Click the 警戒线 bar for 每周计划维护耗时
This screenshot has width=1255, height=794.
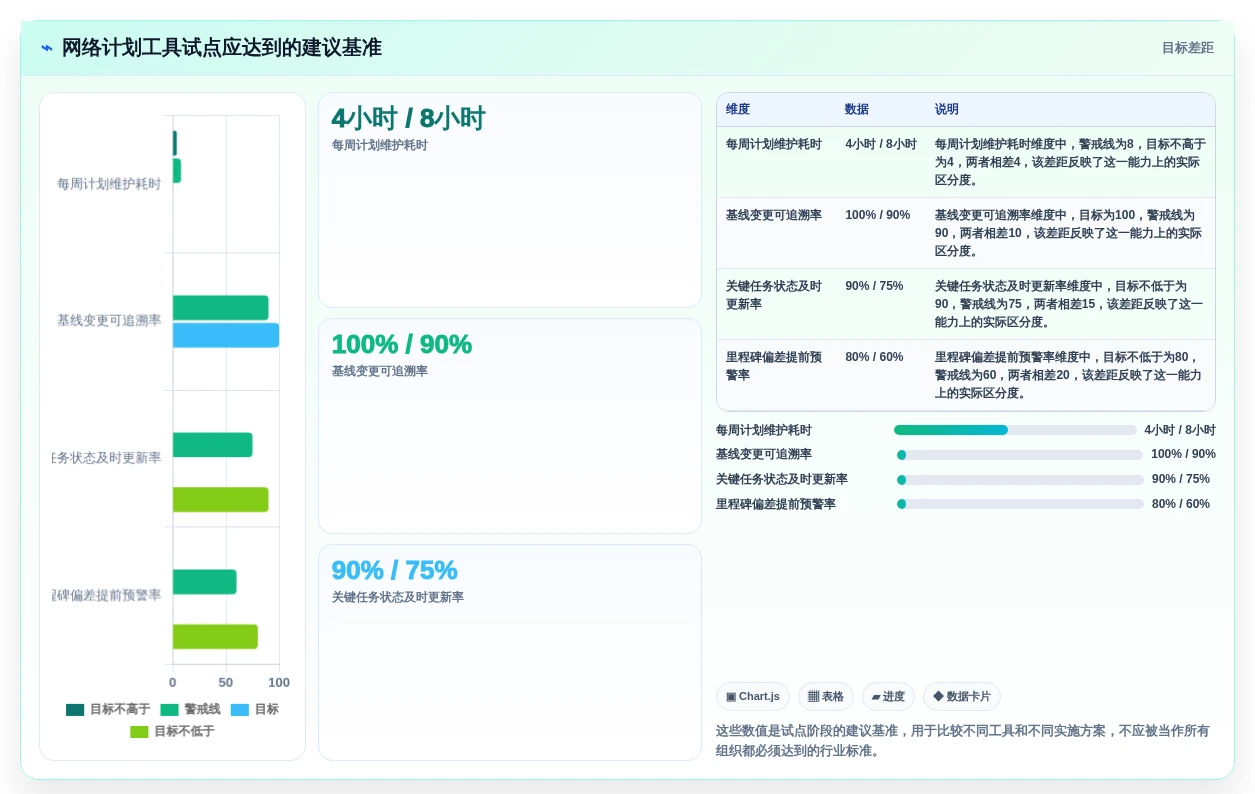click(177, 171)
